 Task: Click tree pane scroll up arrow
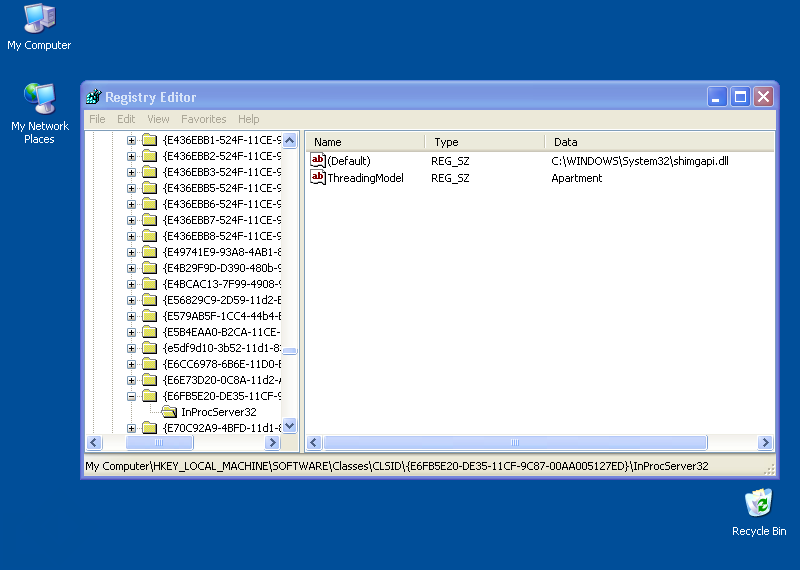tap(289, 140)
